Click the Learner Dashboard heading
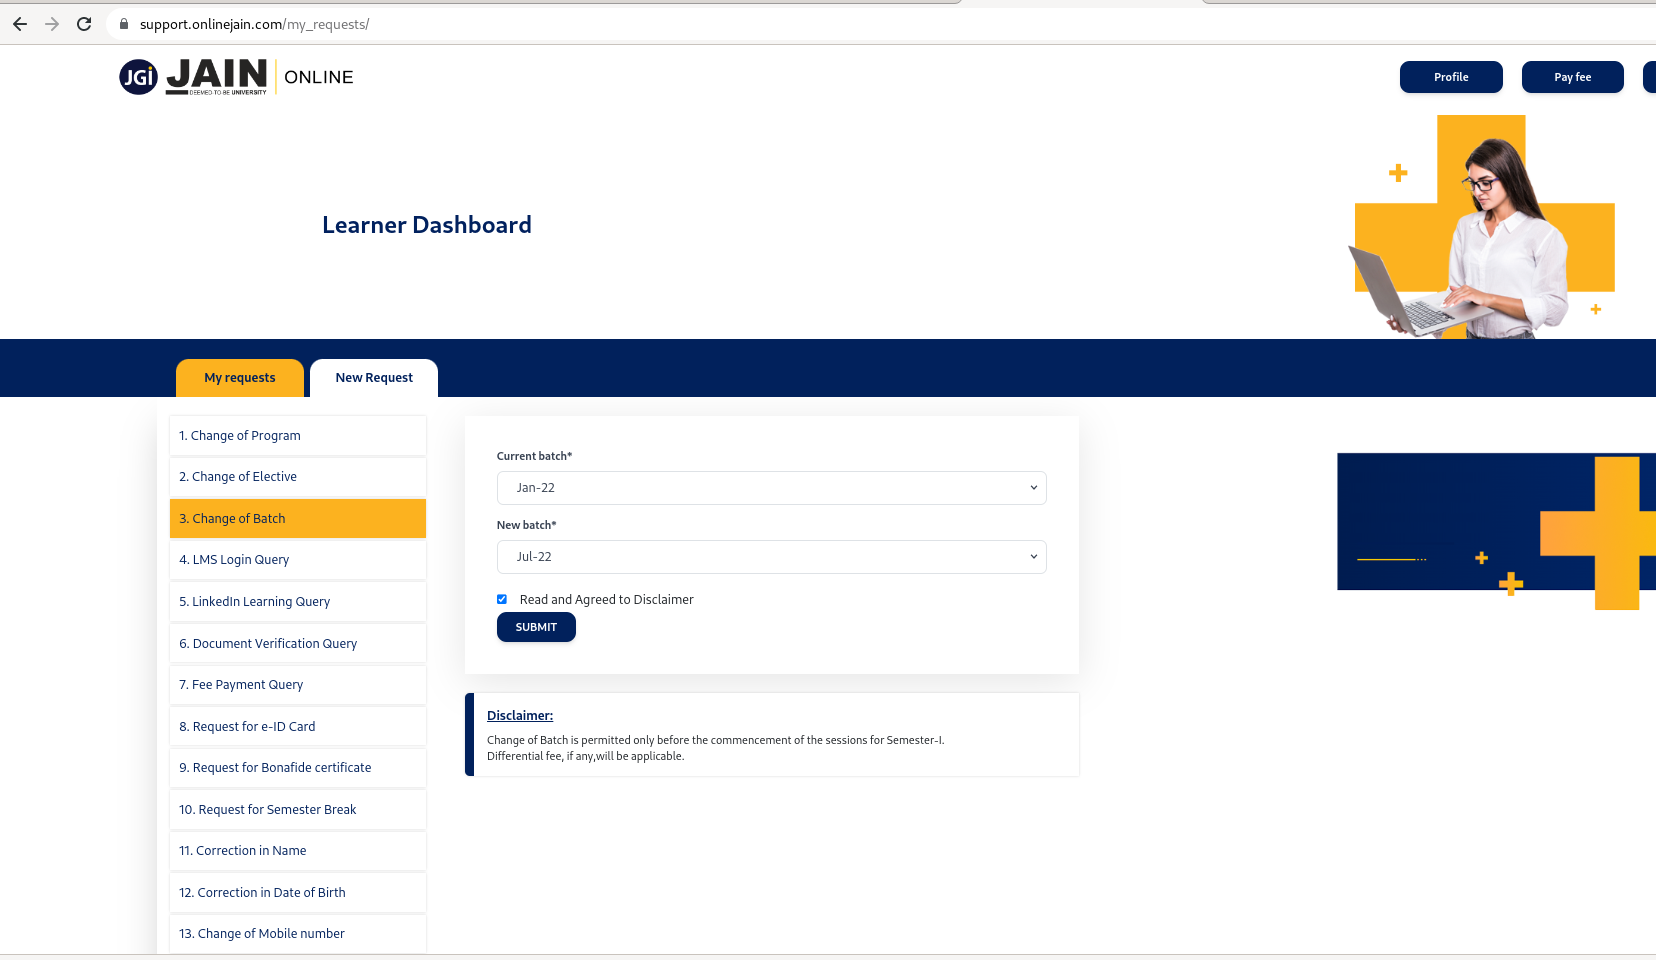The image size is (1656, 960). point(427,225)
